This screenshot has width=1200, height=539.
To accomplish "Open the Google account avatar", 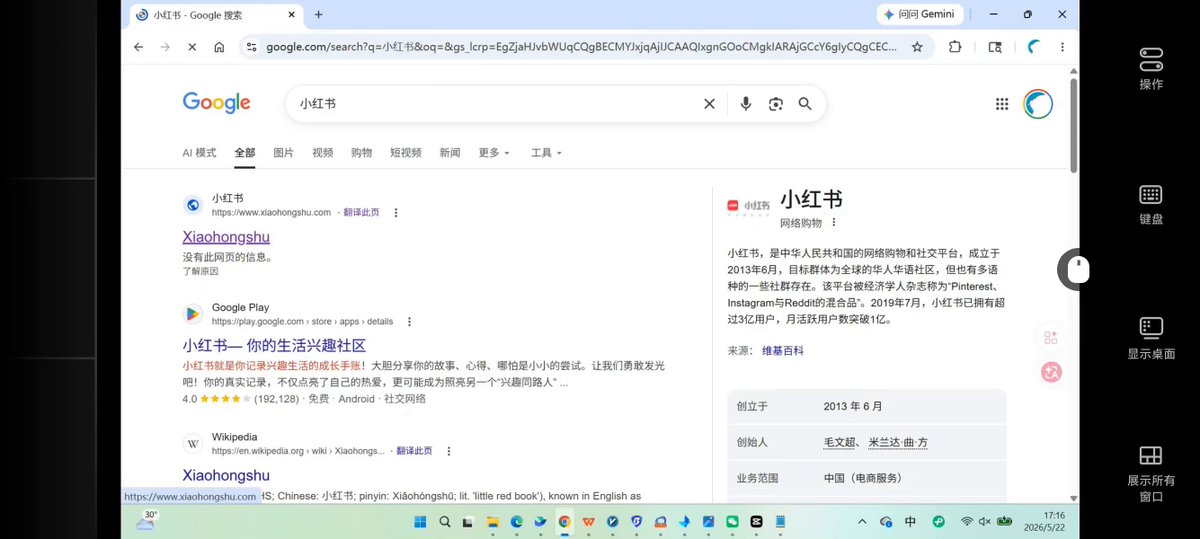I will pos(1038,104).
